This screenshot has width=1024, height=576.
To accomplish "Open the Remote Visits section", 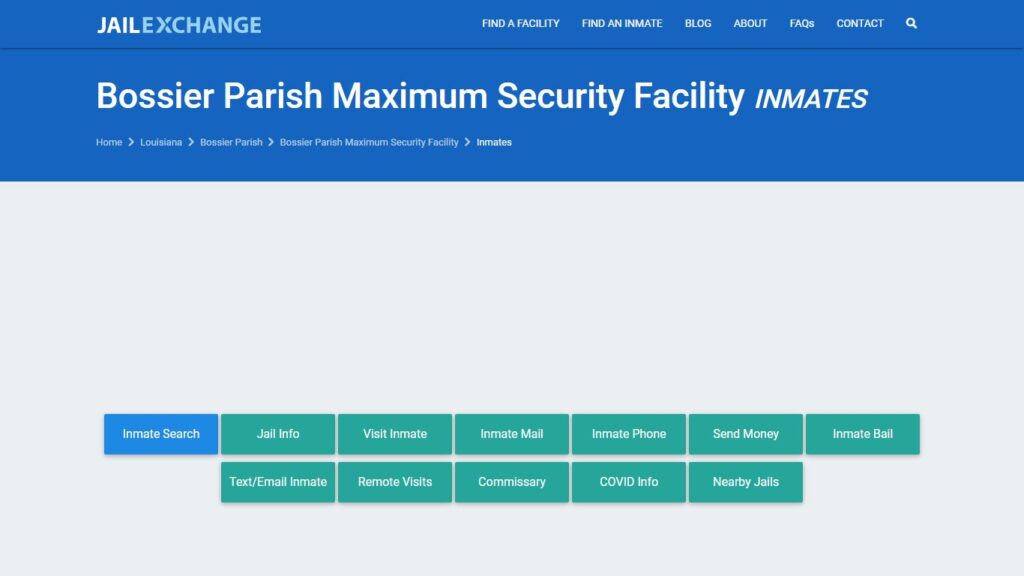I will tap(394, 482).
